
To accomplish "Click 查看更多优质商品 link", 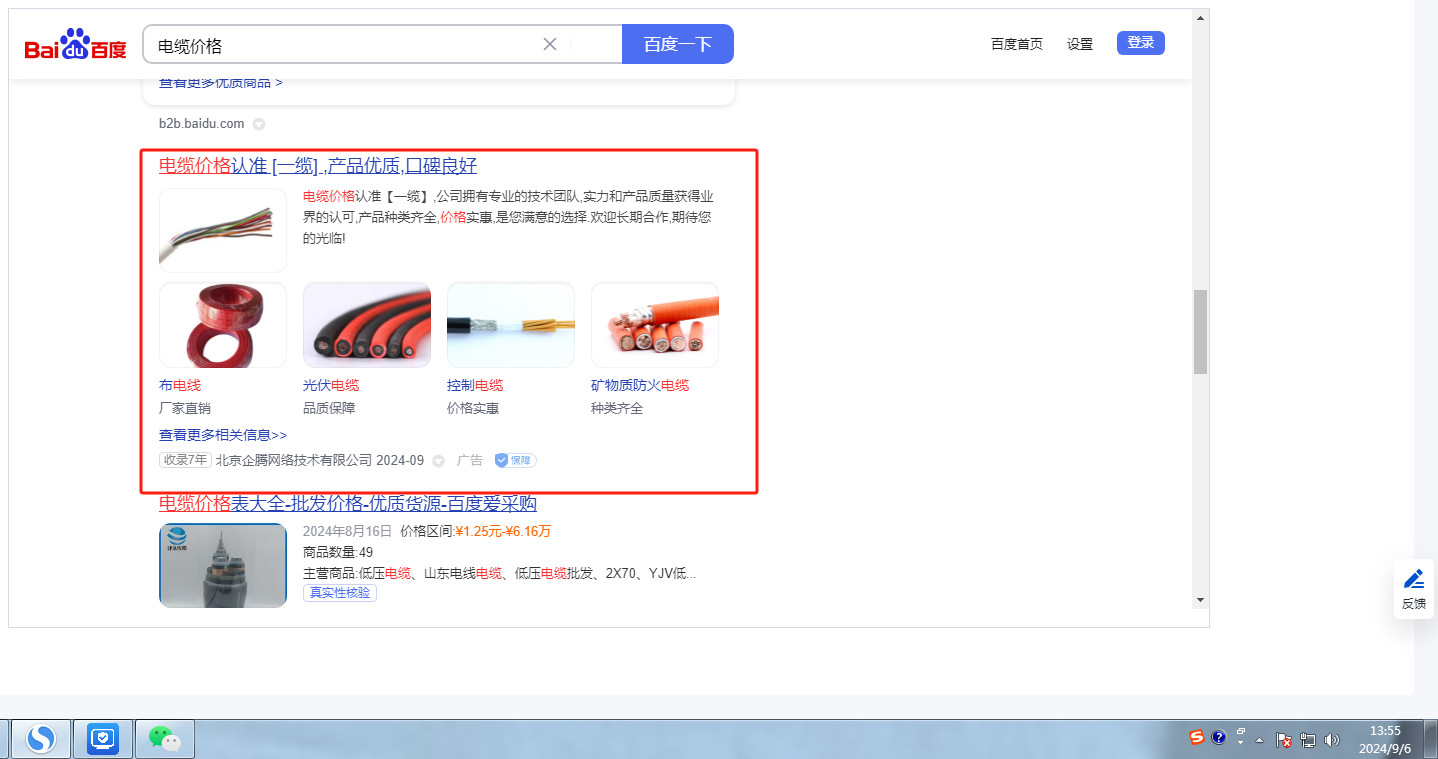I will pyautogui.click(x=221, y=82).
